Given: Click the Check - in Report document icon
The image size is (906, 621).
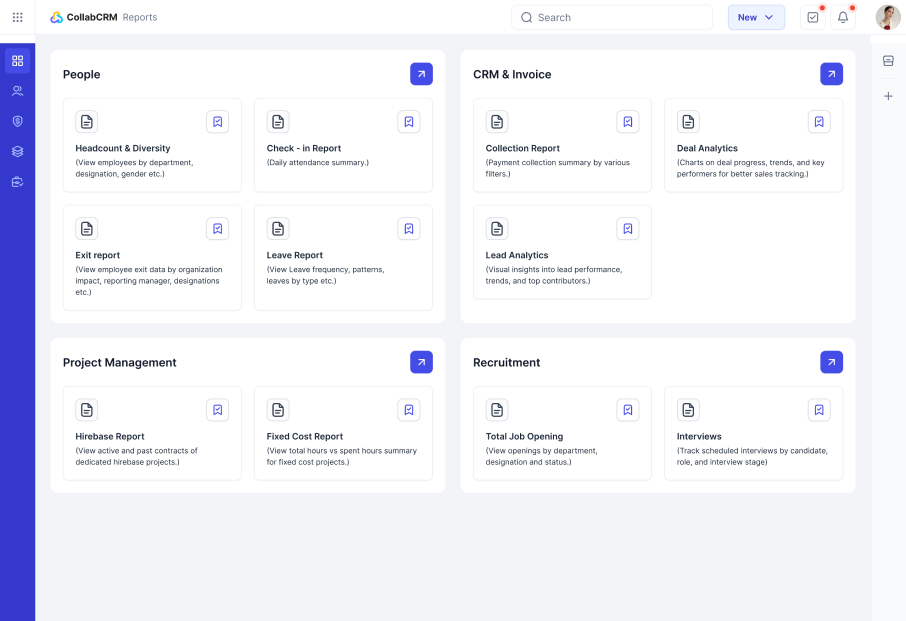Looking at the screenshot, I should tap(278, 122).
